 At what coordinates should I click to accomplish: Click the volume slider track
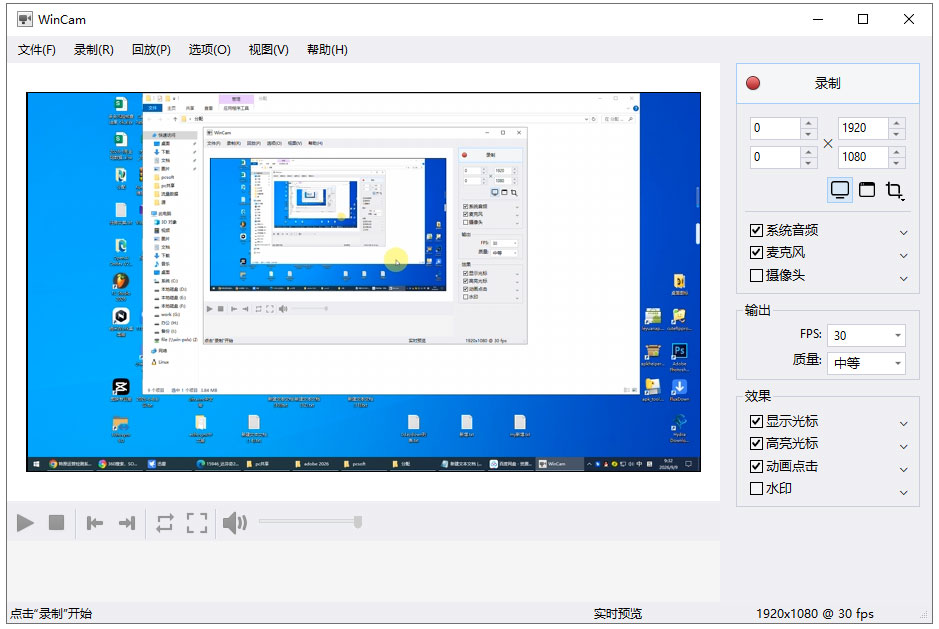[307, 522]
